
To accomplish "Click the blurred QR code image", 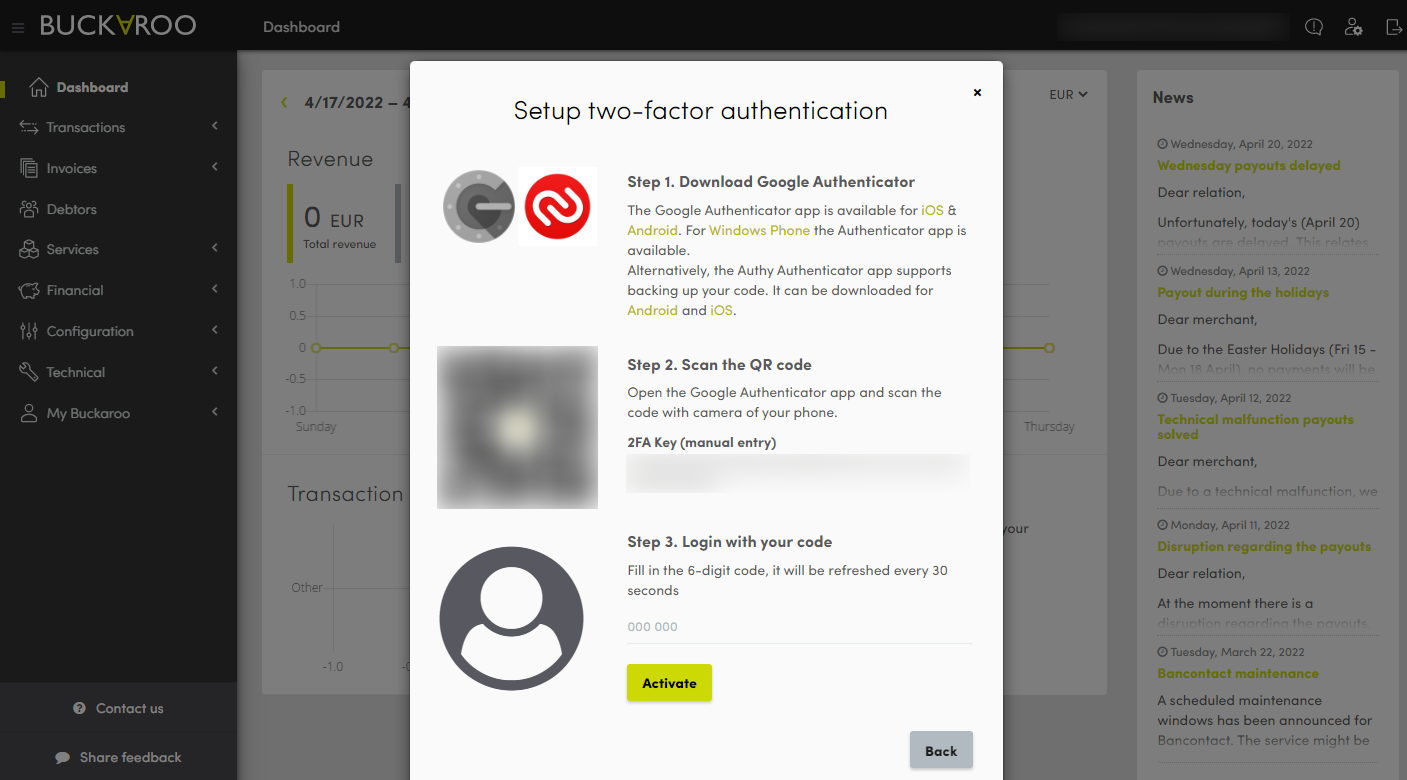I will pyautogui.click(x=517, y=427).
